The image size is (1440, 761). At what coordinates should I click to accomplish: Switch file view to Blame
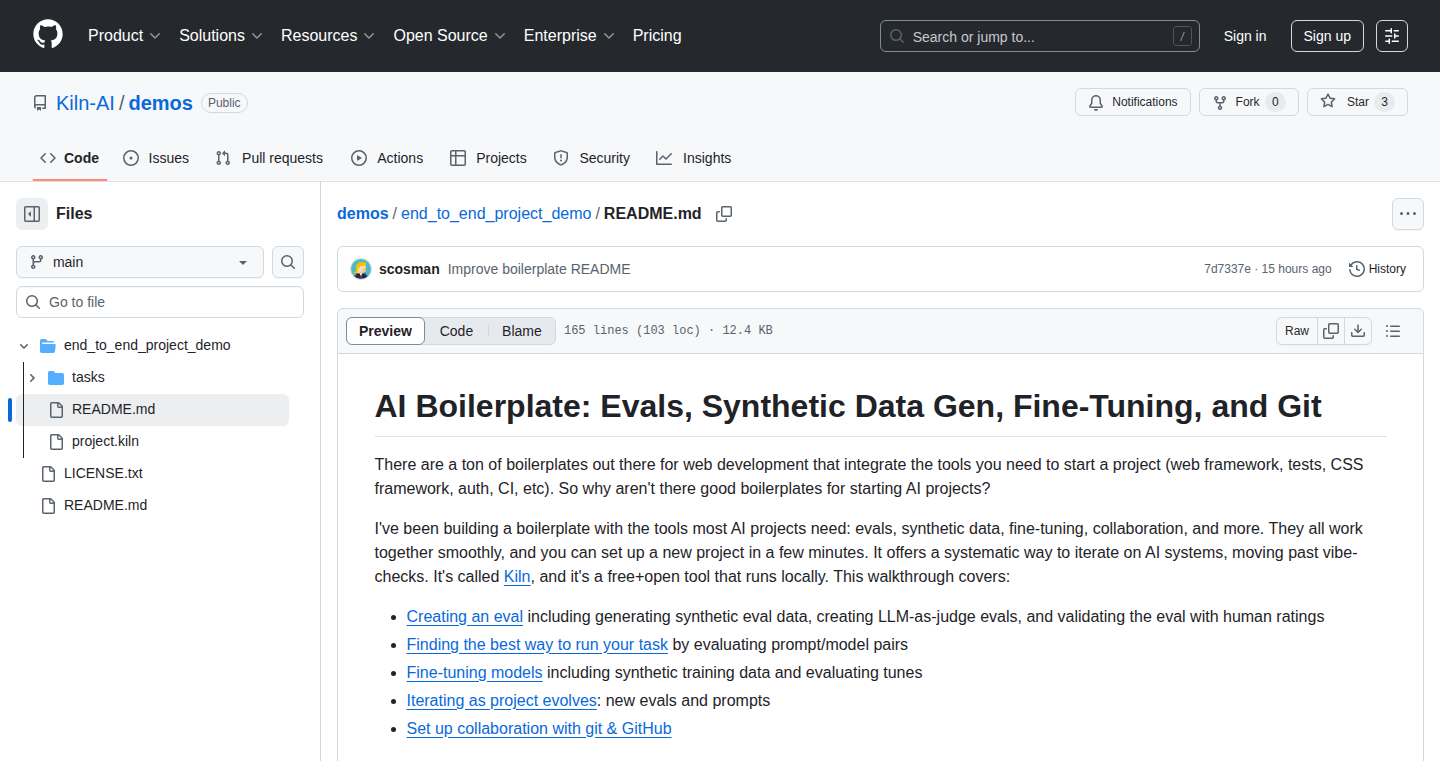(522, 331)
